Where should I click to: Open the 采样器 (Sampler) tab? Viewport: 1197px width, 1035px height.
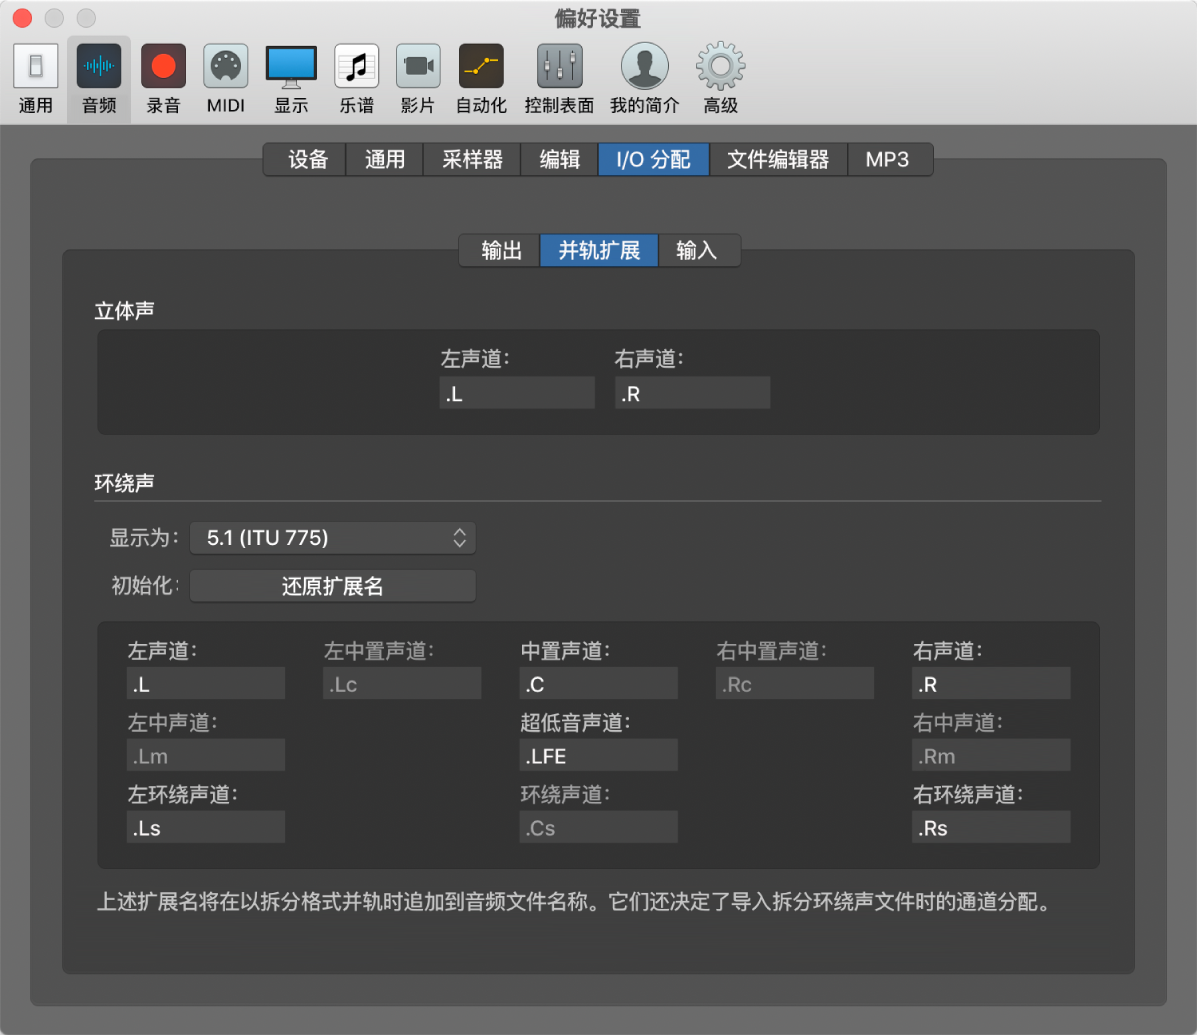click(x=471, y=159)
